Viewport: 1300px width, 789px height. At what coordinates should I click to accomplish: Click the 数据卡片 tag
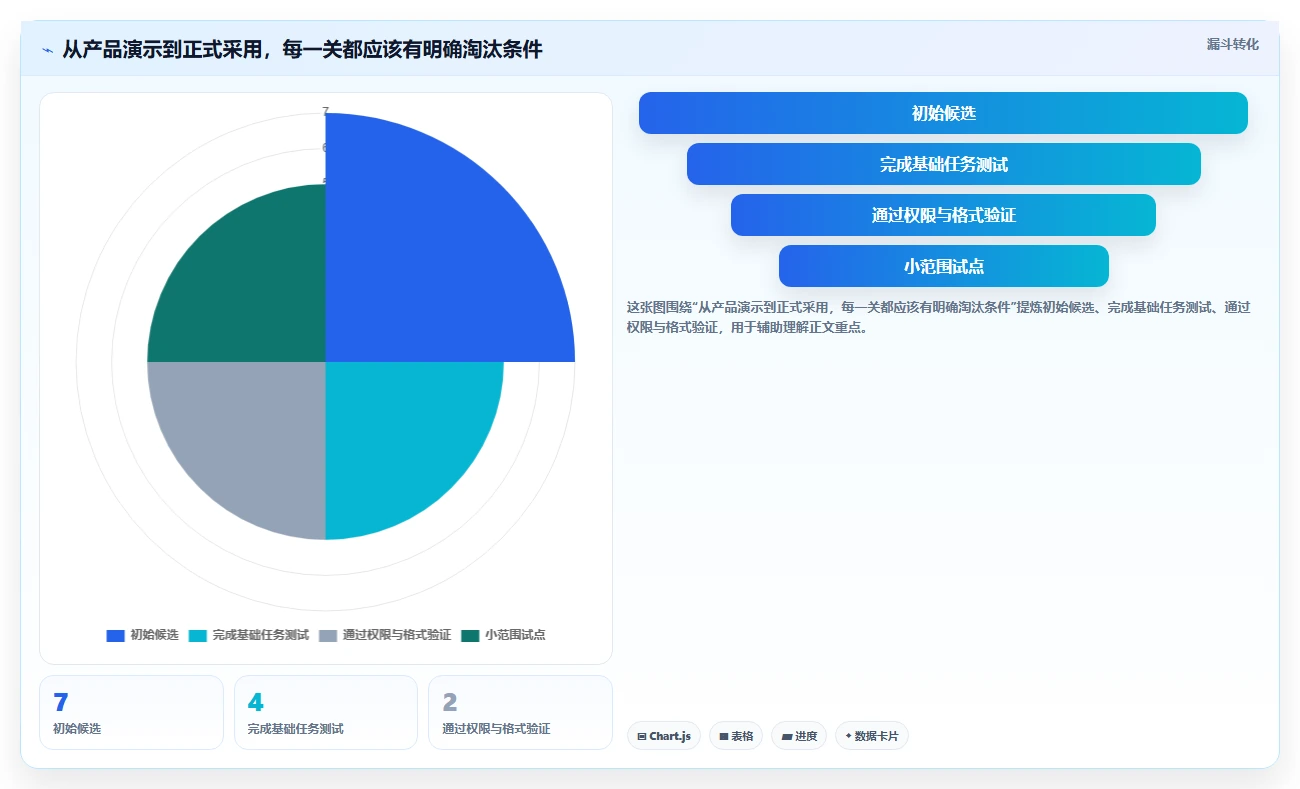coord(872,736)
